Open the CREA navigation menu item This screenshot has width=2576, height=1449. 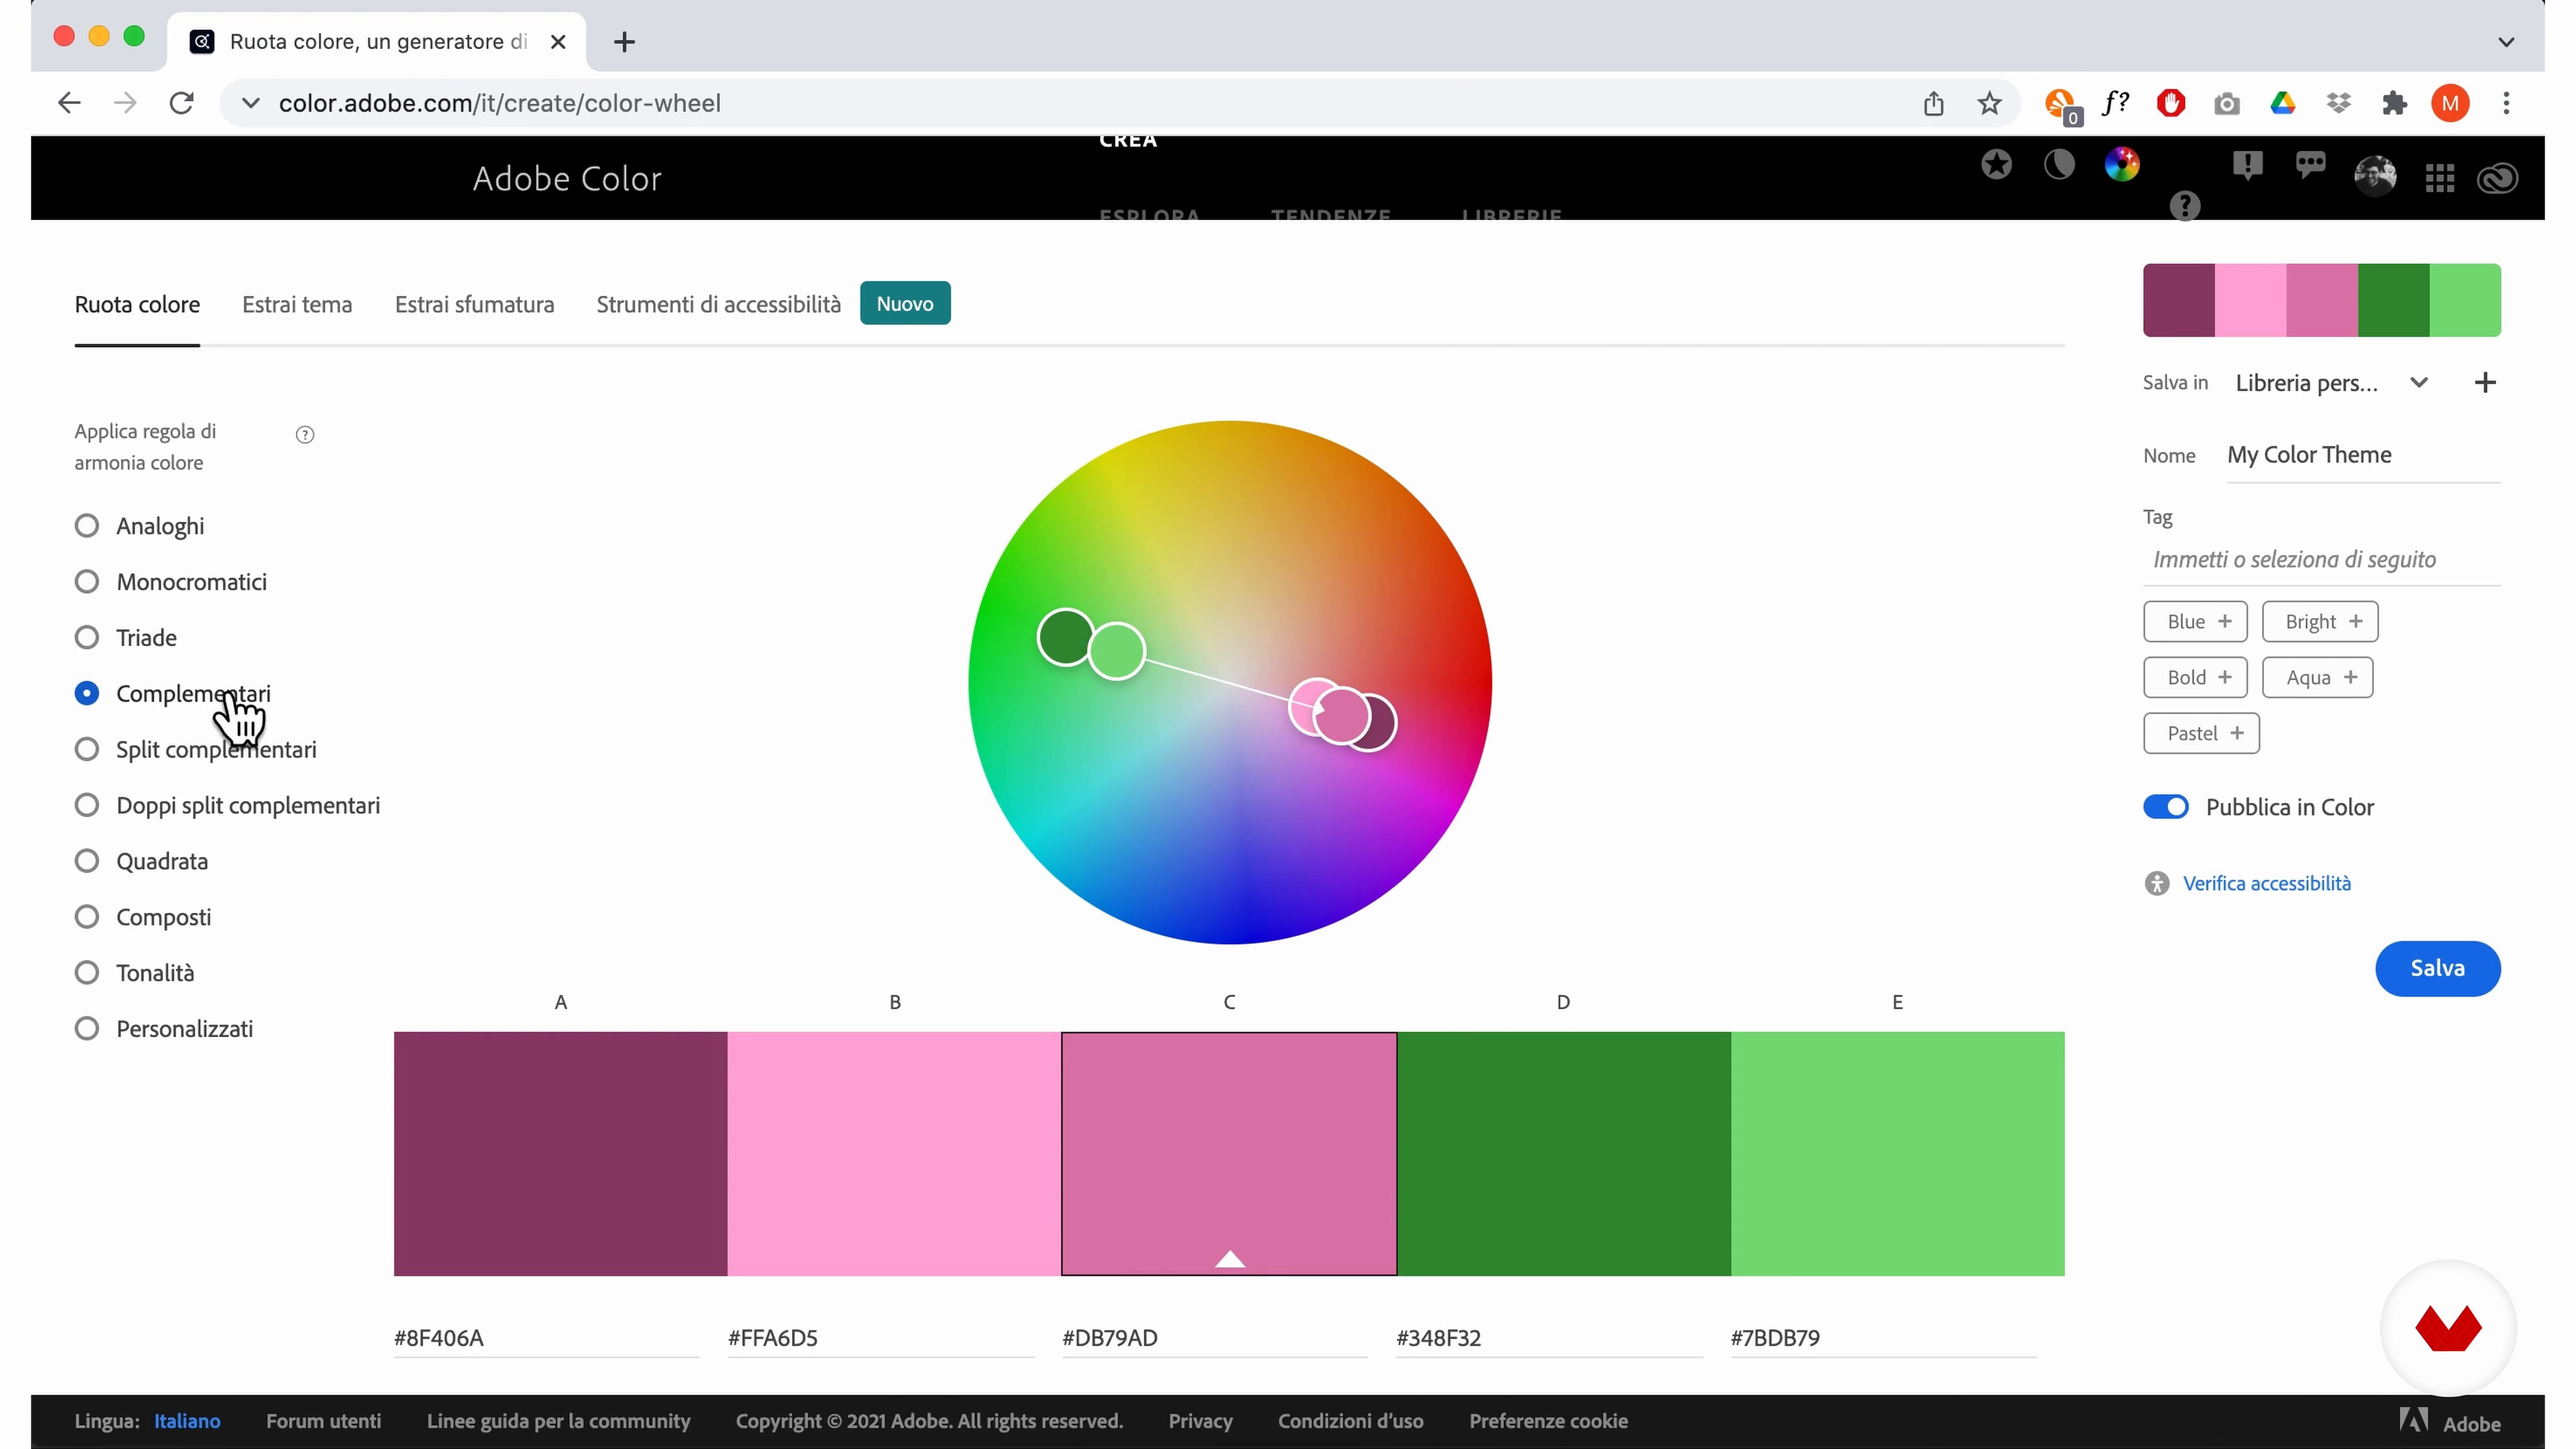coord(1128,141)
